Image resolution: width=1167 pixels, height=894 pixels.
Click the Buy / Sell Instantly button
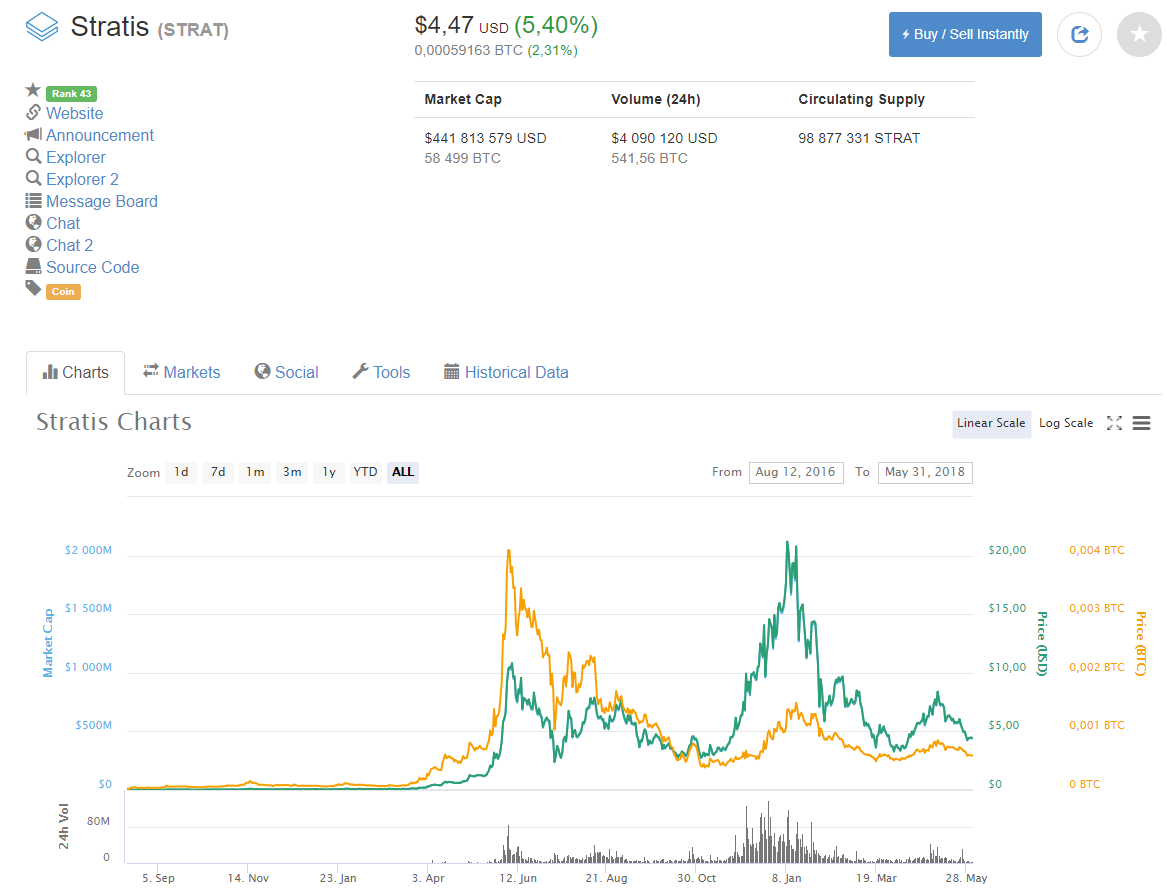965,34
